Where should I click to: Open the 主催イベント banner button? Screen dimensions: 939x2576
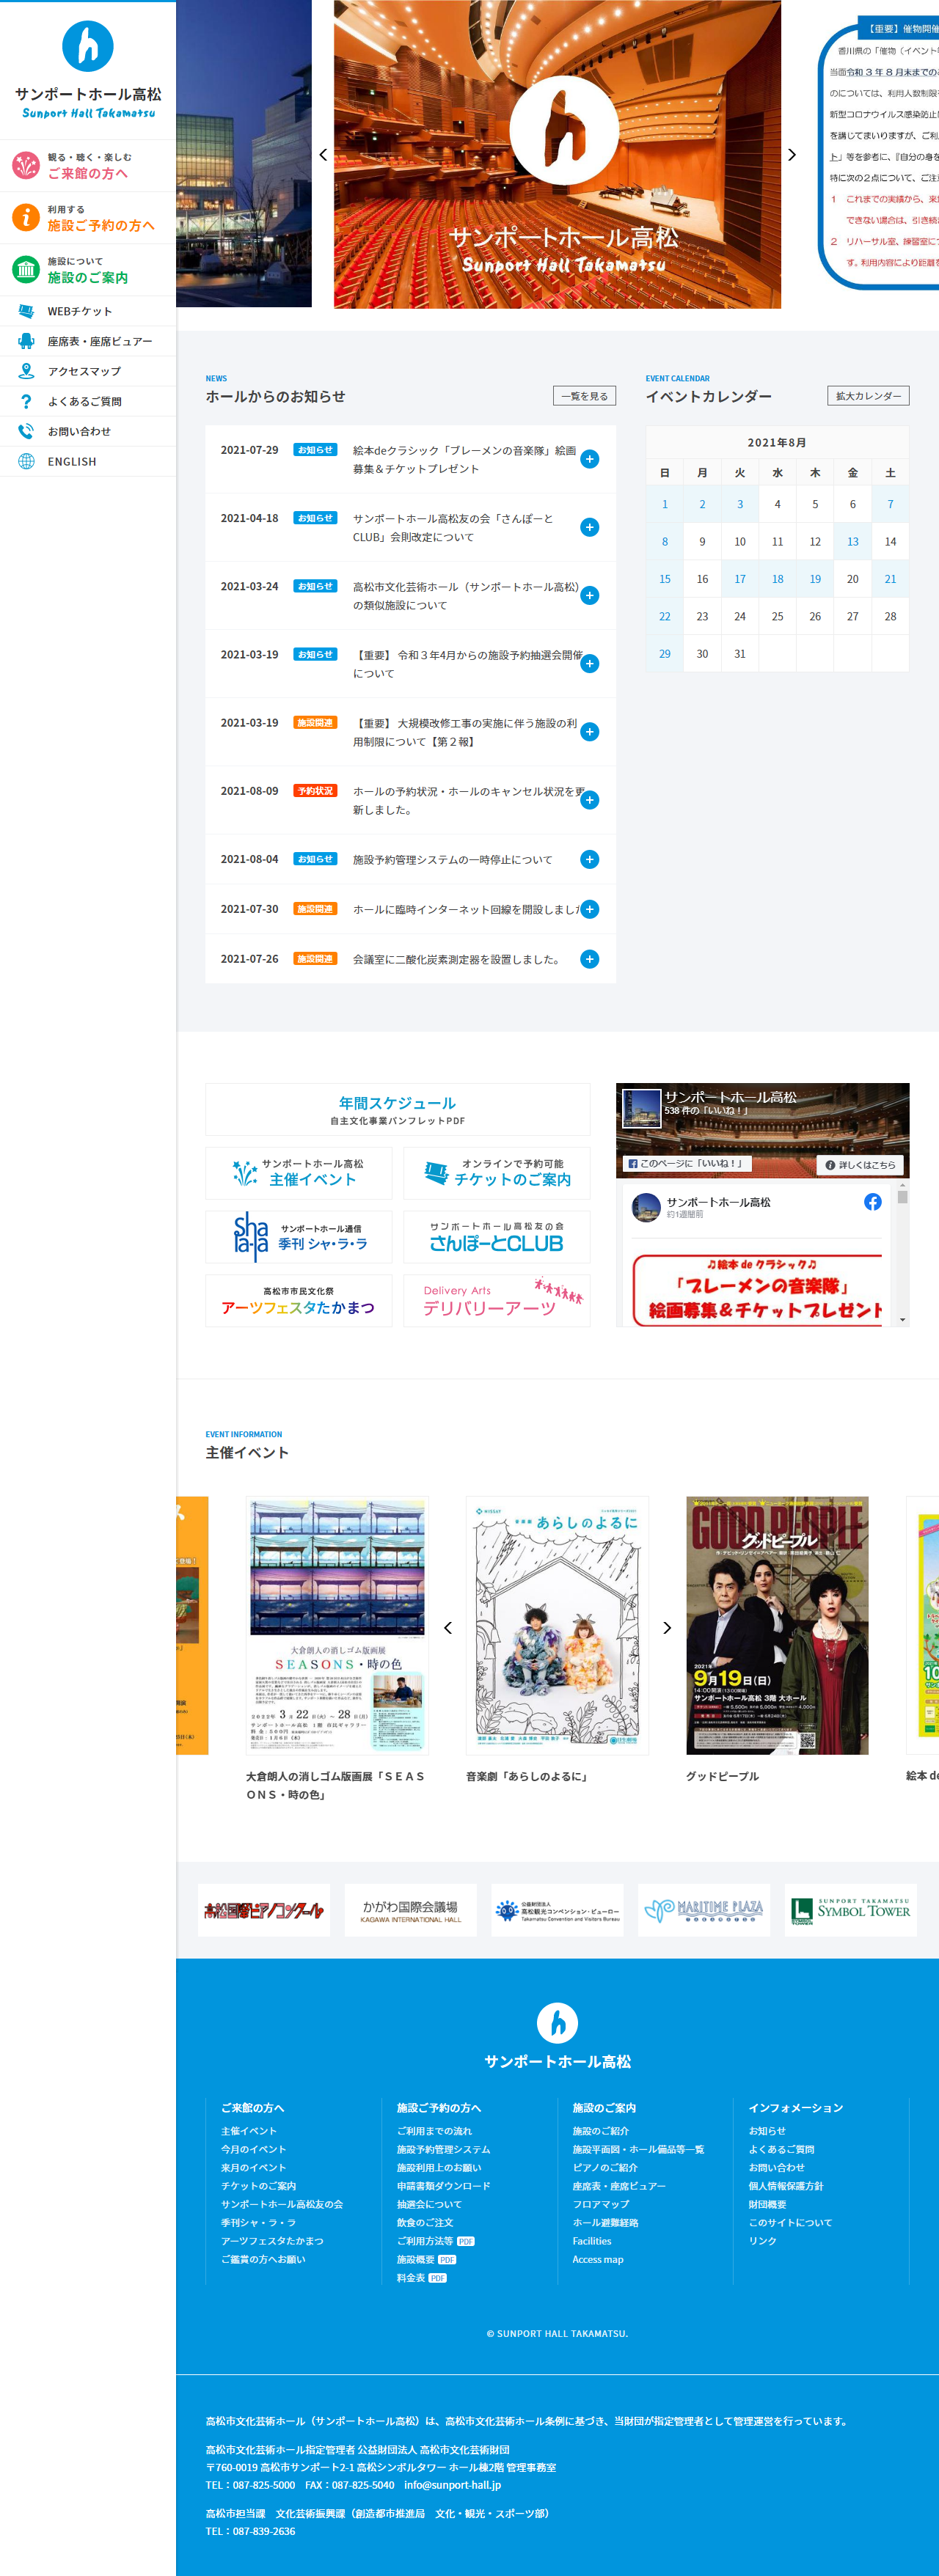click(x=299, y=1173)
